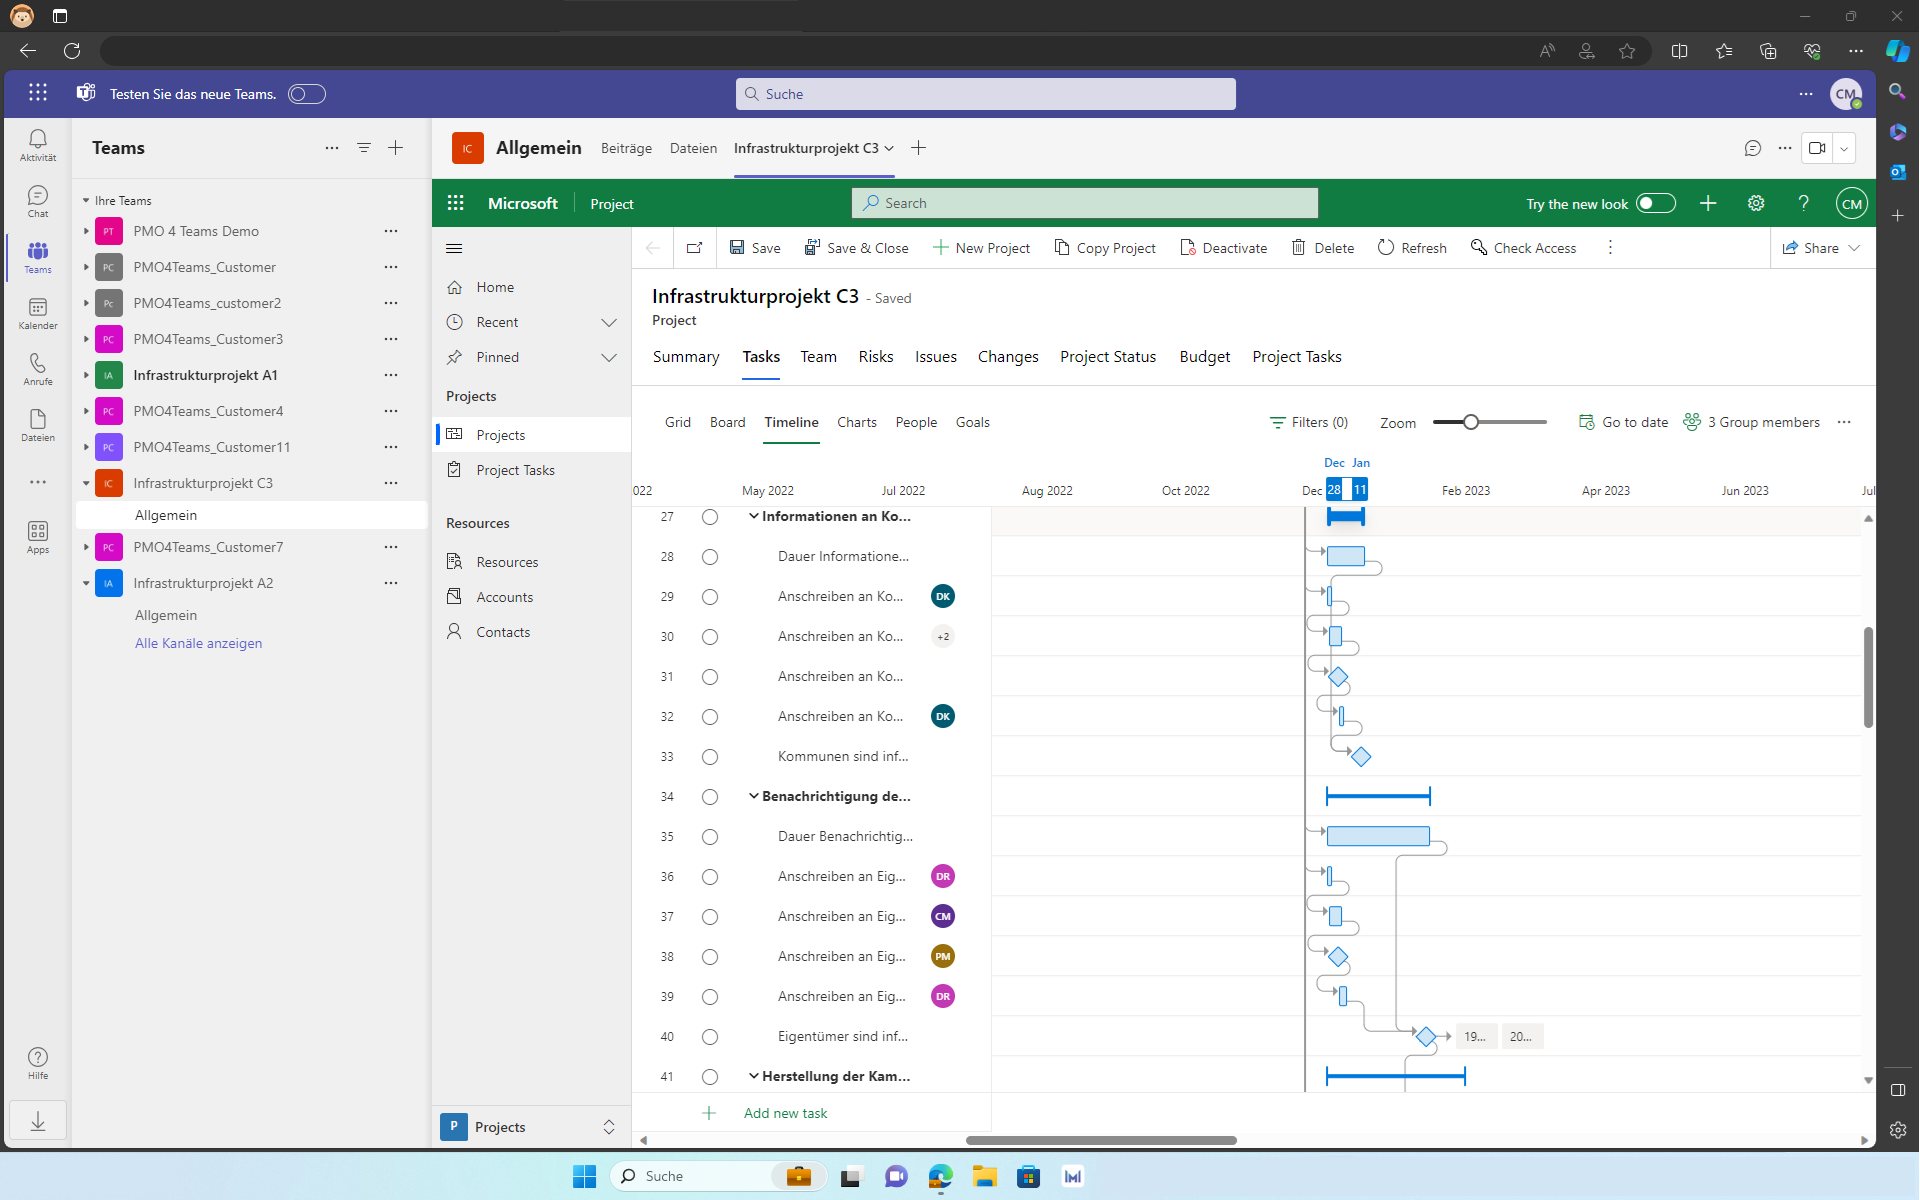
Task: Collapse the Benachrichtigung summary task
Action: pyautogui.click(x=754, y=796)
